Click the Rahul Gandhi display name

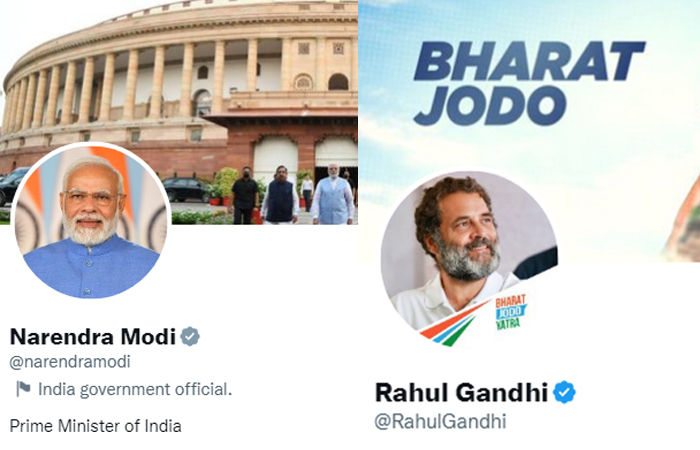click(x=462, y=392)
